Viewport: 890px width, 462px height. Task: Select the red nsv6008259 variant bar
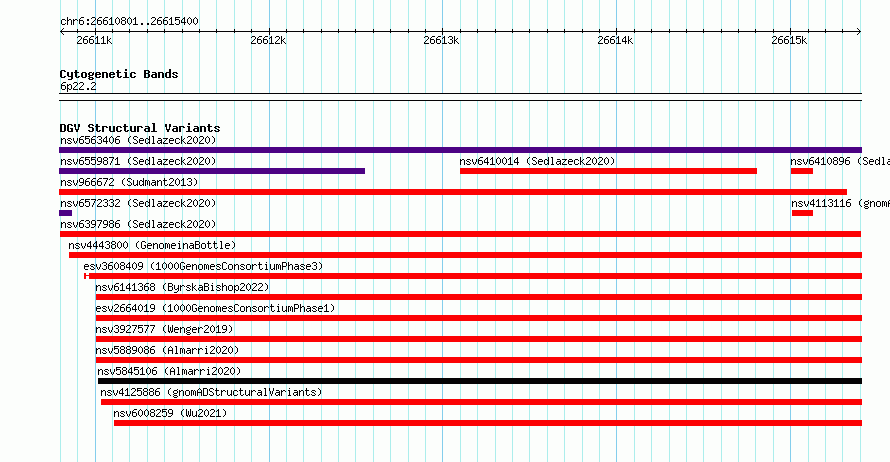(x=488, y=423)
